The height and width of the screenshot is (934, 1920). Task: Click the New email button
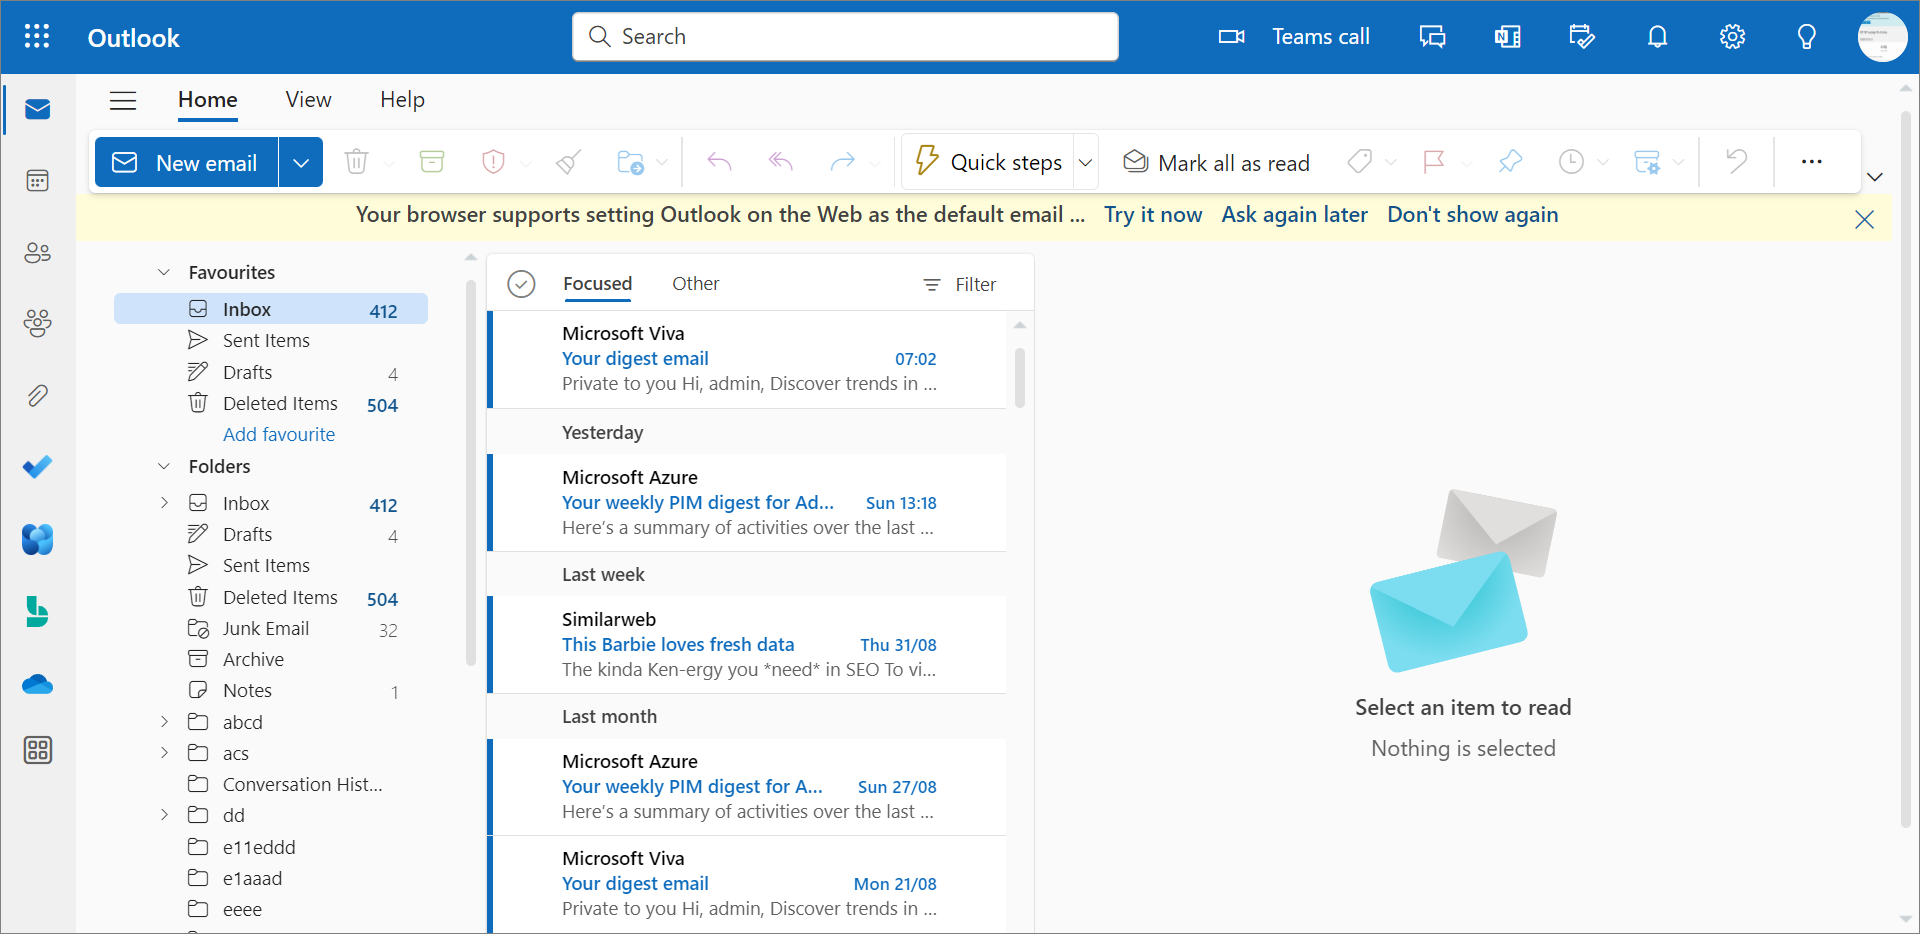186,162
